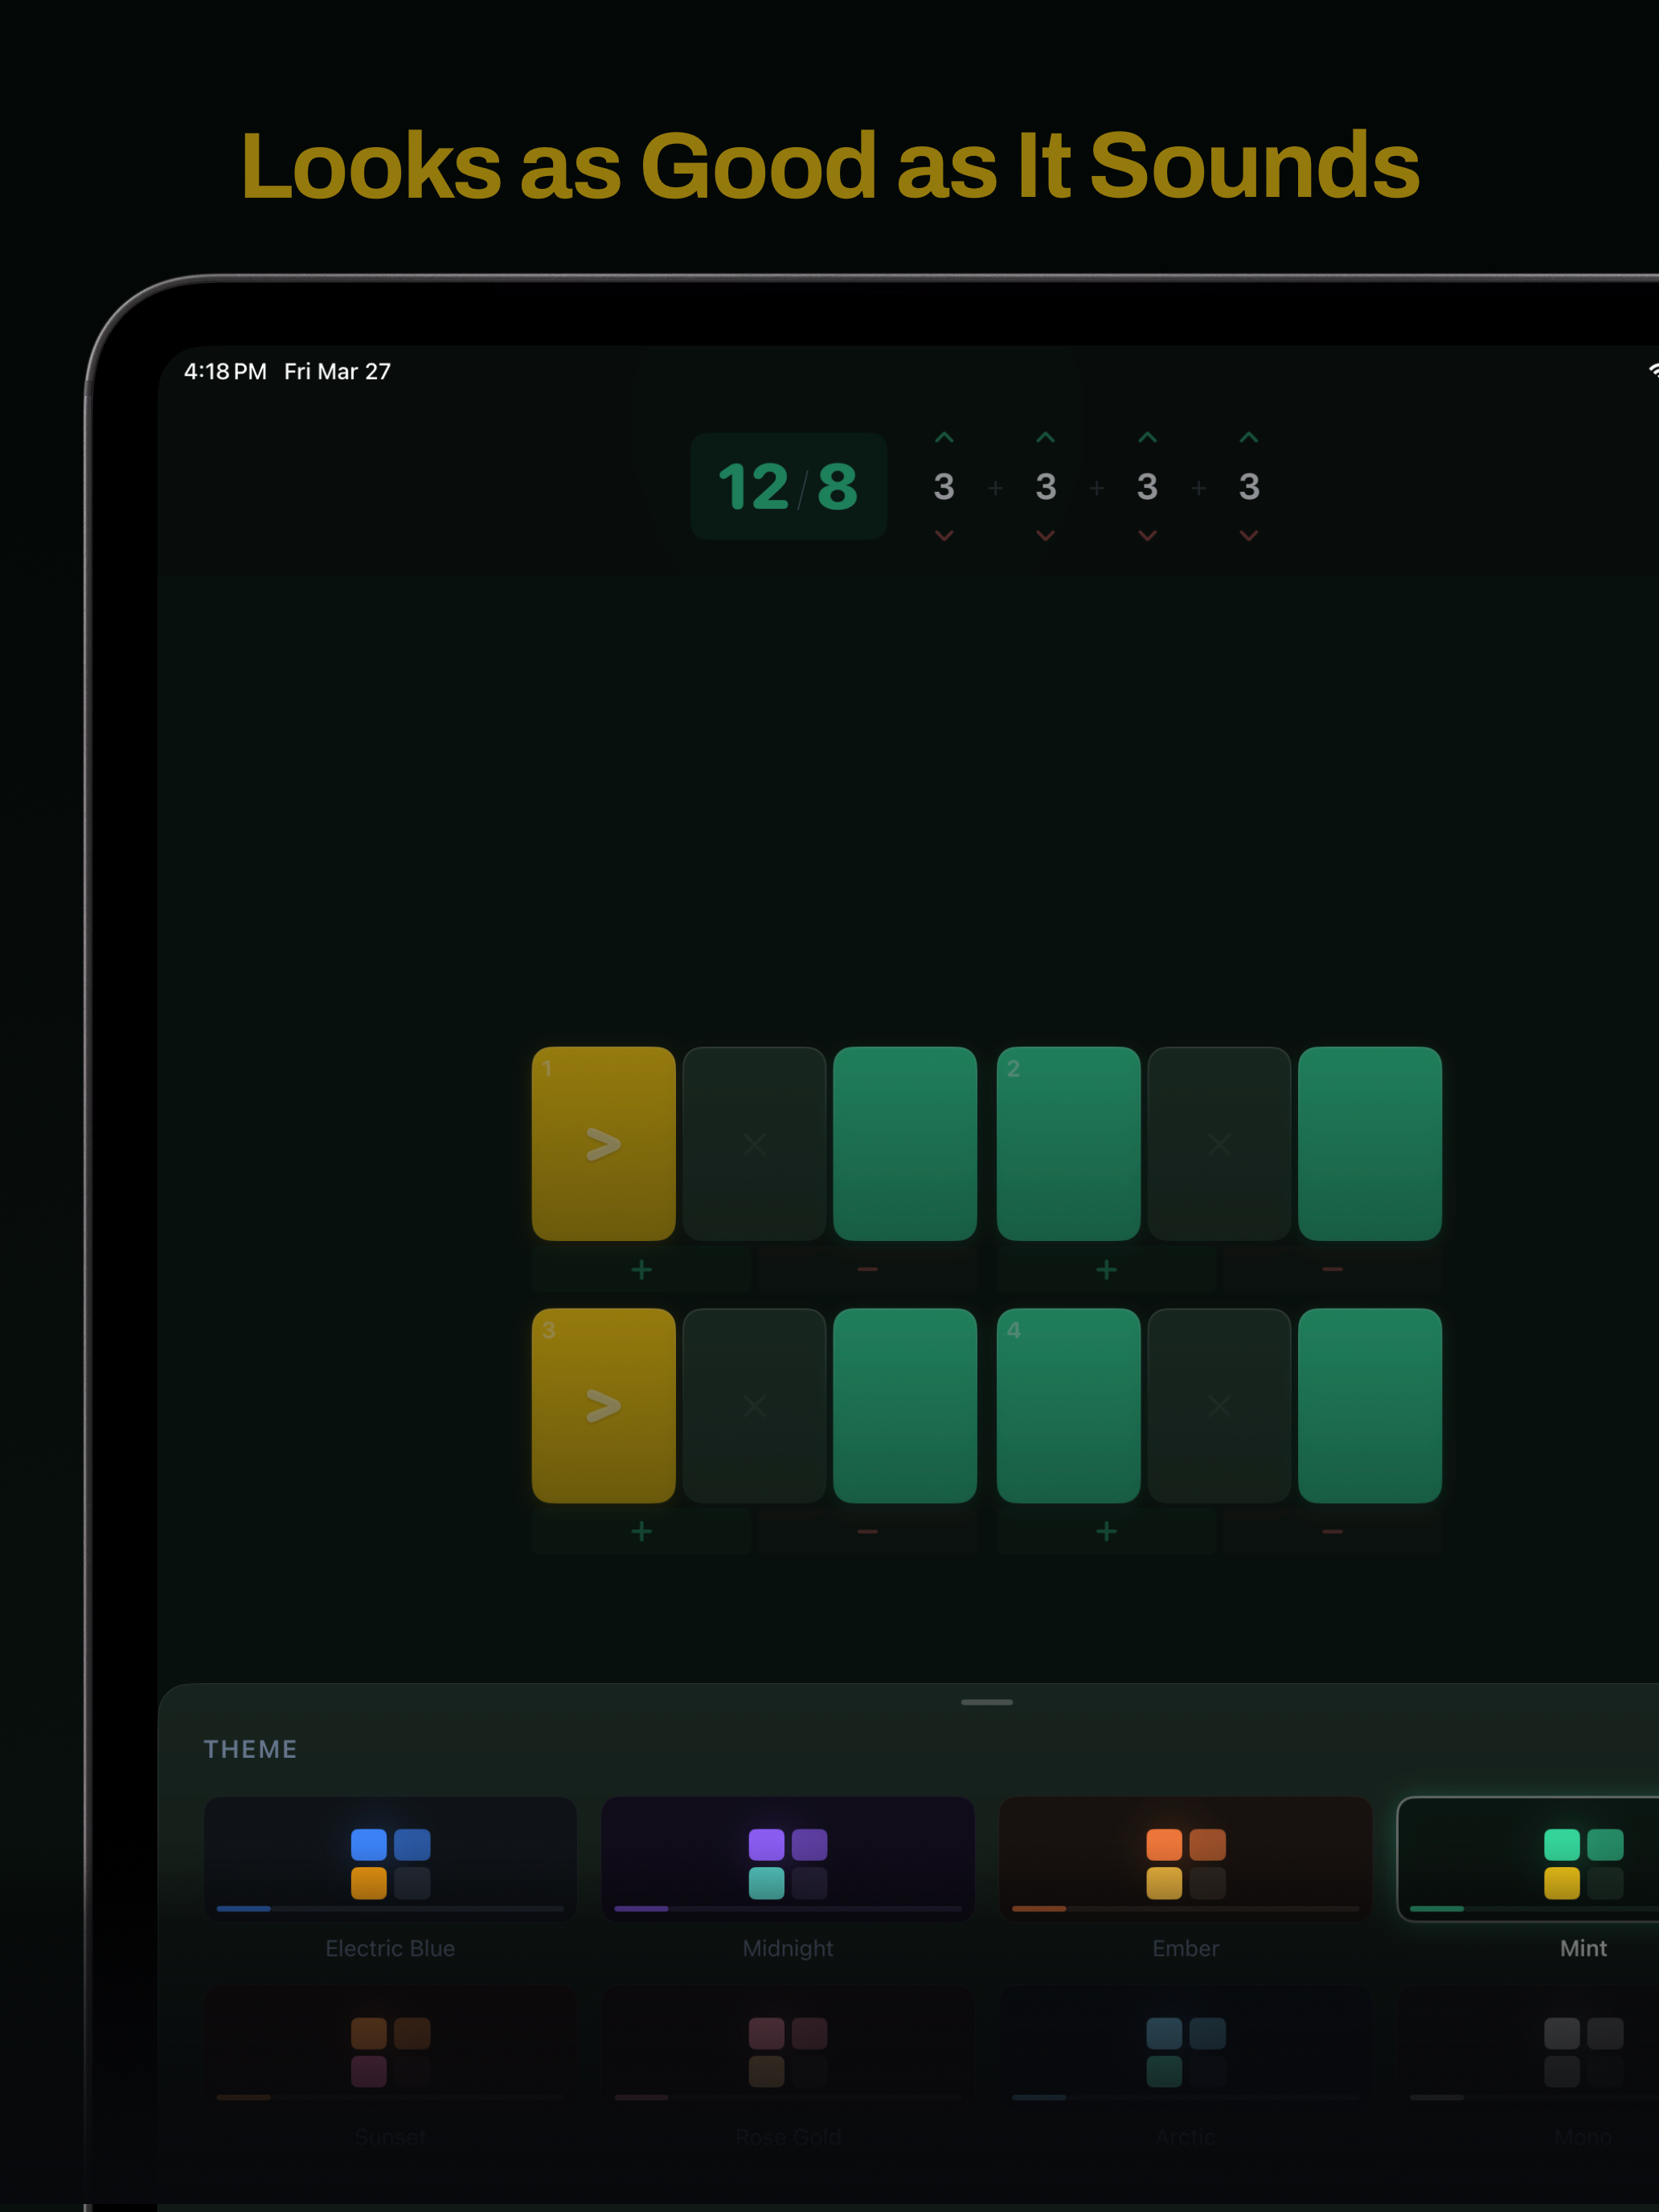Remove a beat with minus under group 1
1659x2212 pixels.
tap(867, 1269)
